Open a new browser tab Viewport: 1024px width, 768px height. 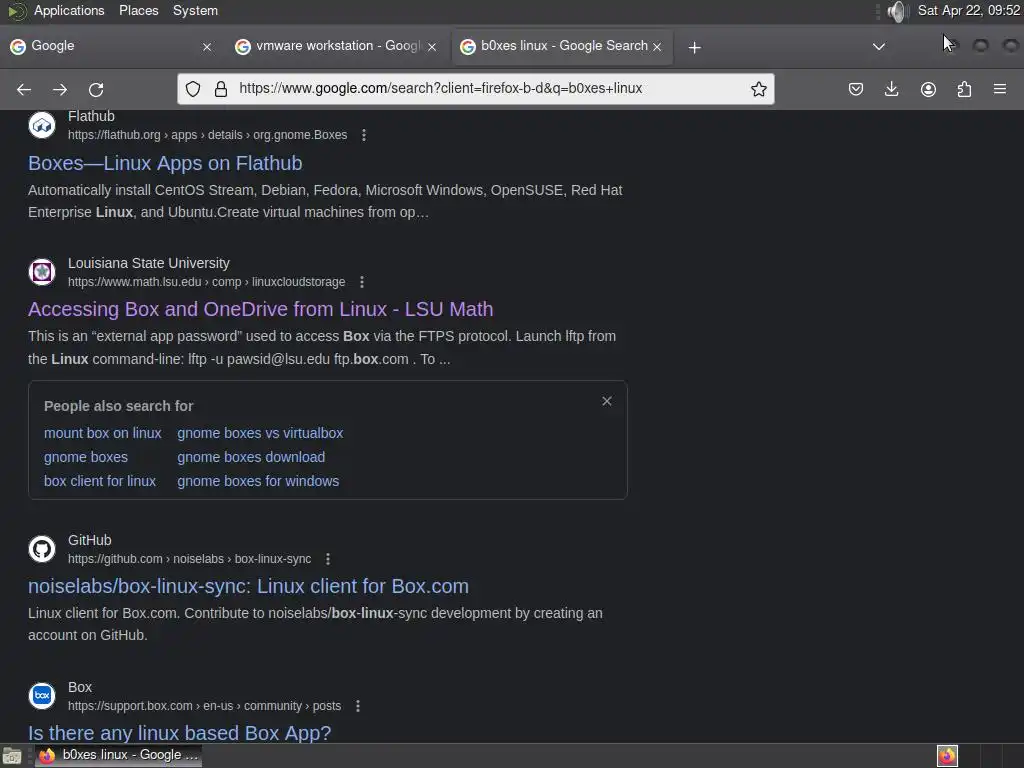pos(694,47)
